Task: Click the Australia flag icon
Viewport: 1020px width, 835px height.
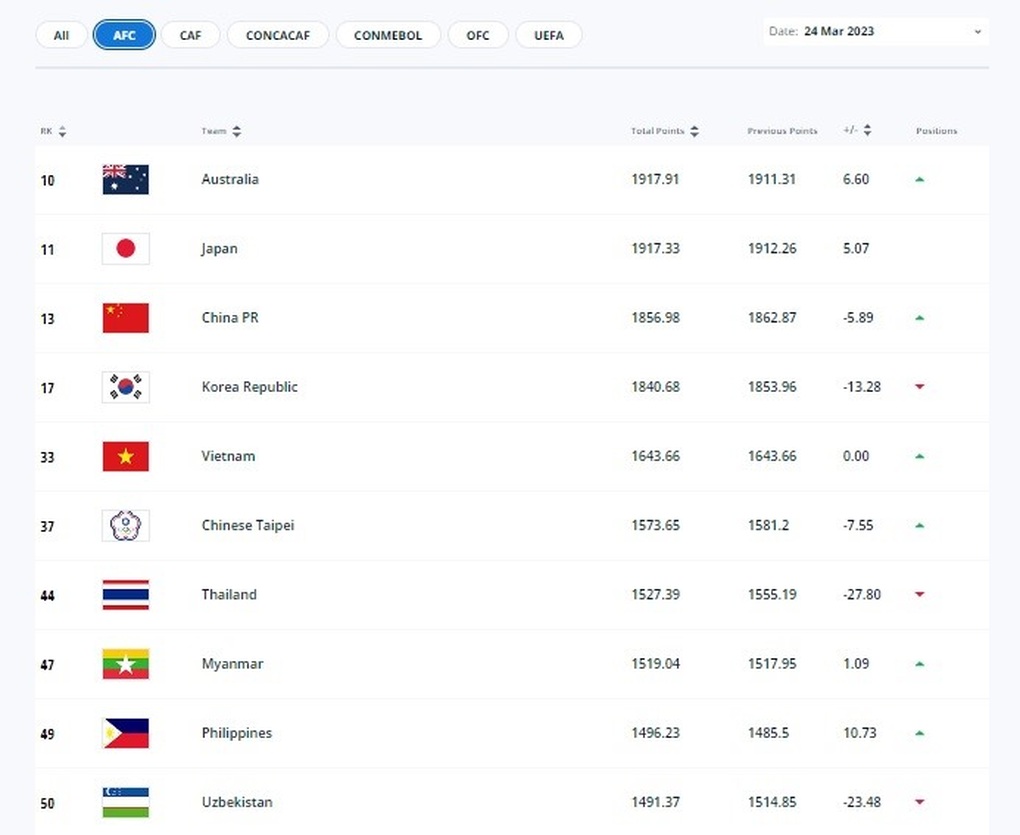Action: point(126,179)
